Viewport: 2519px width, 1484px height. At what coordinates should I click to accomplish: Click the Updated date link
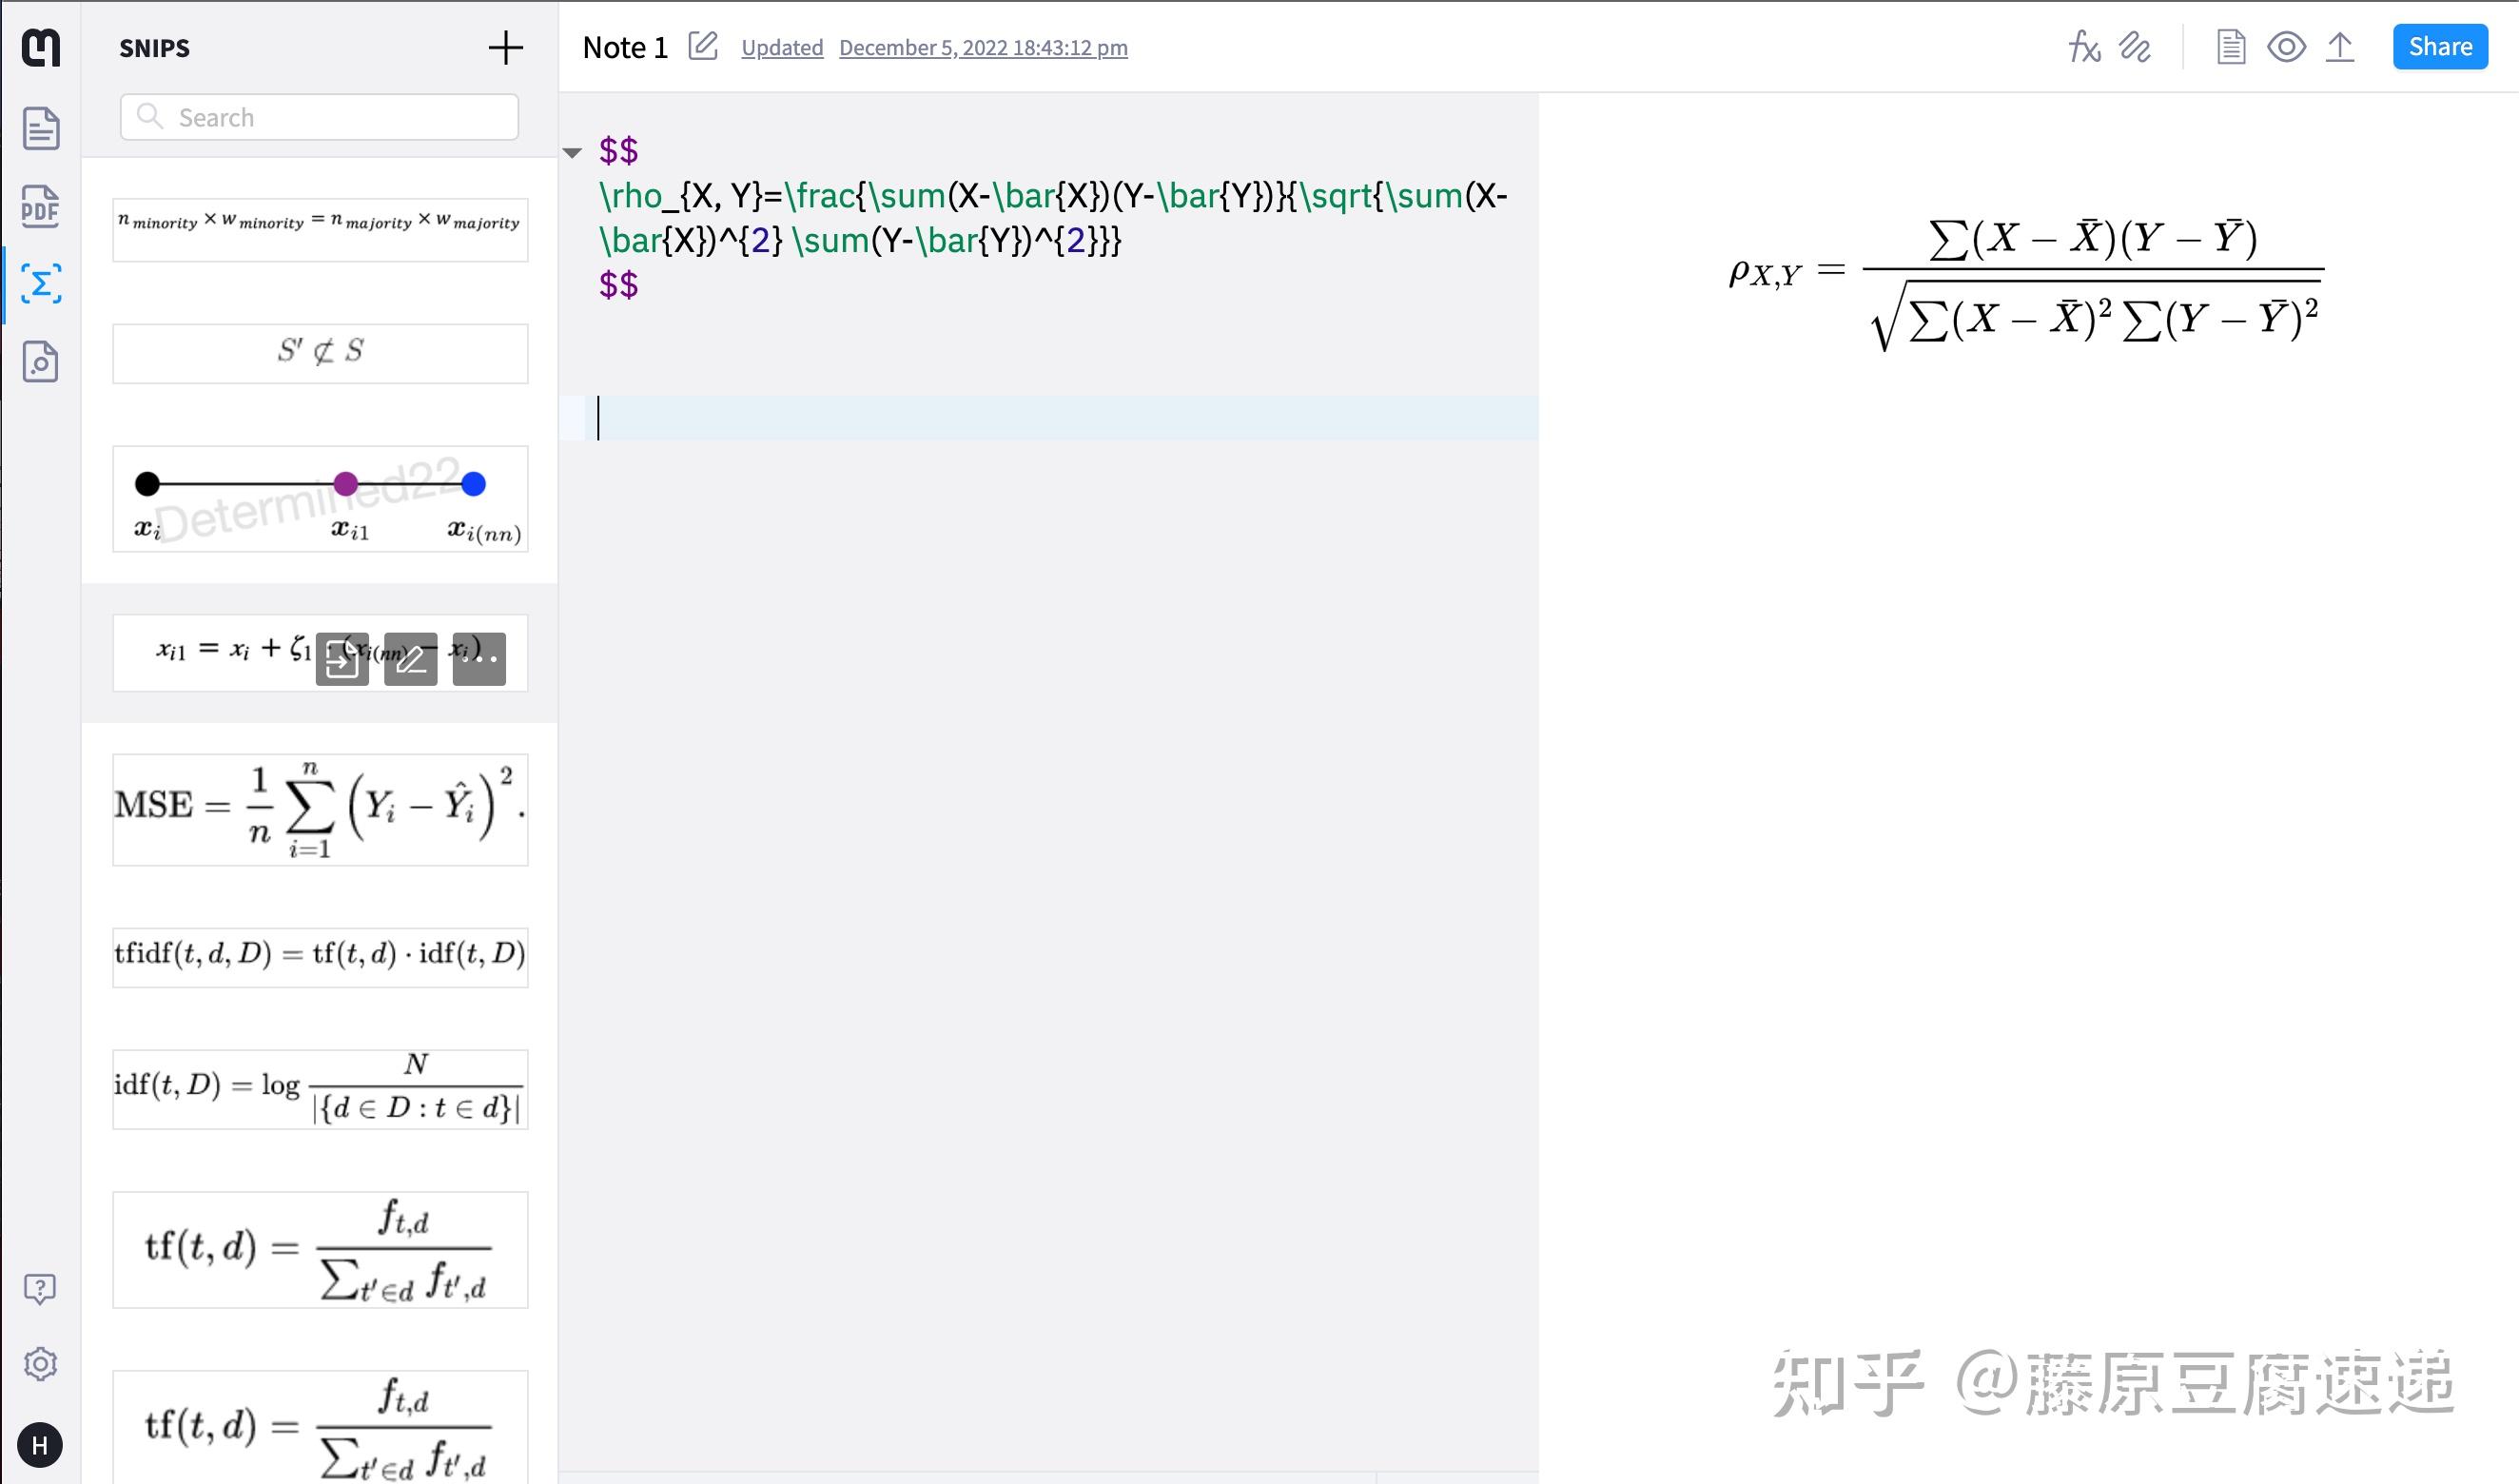(982, 48)
